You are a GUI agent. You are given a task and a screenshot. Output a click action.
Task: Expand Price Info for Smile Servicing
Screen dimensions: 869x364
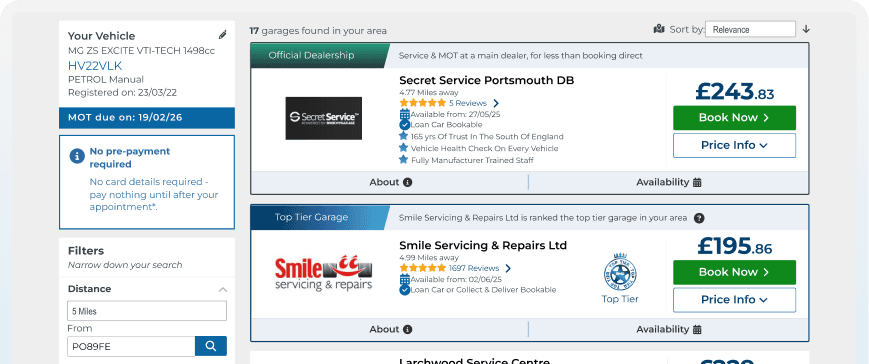coord(734,300)
